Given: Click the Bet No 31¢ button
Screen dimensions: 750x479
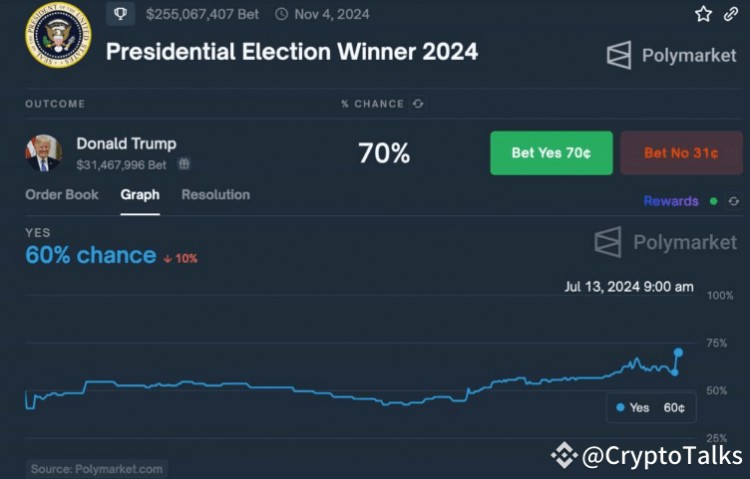Looking at the screenshot, I should tap(682, 153).
